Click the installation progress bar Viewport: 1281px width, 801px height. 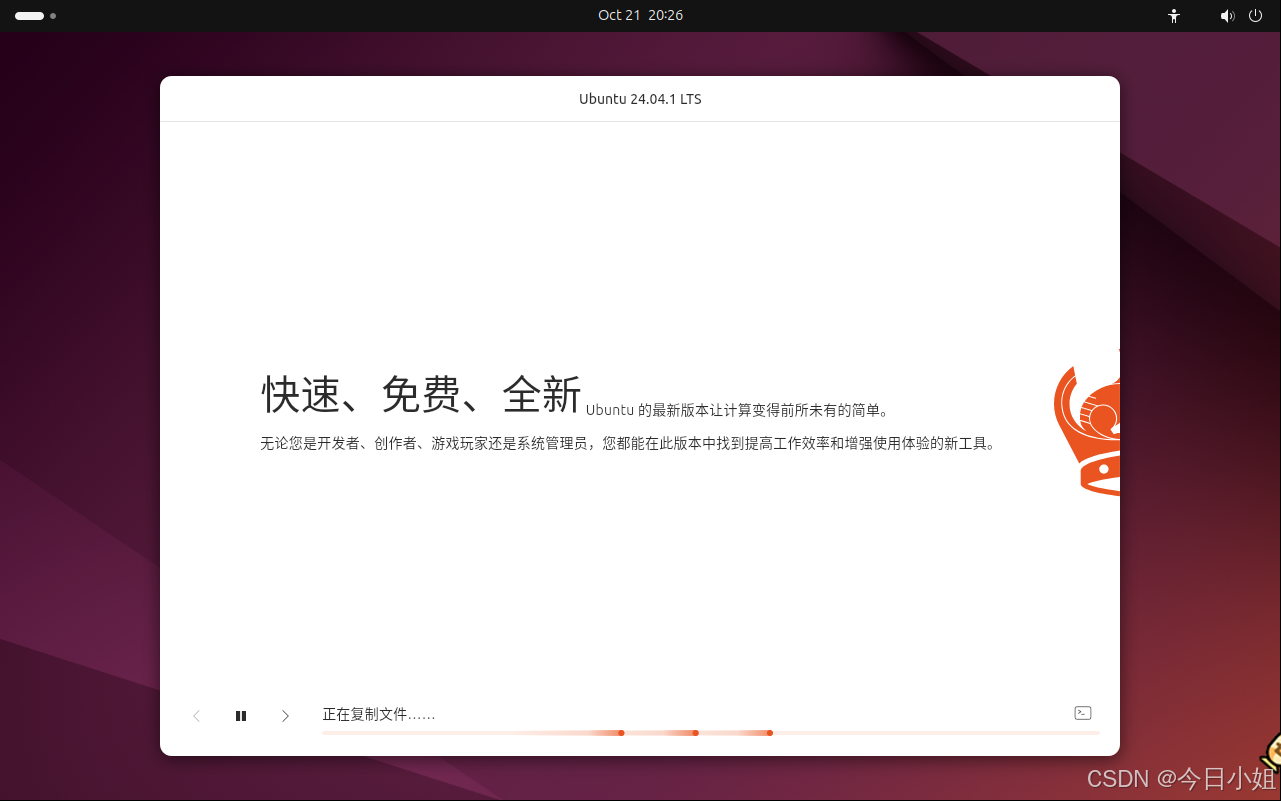(710, 732)
